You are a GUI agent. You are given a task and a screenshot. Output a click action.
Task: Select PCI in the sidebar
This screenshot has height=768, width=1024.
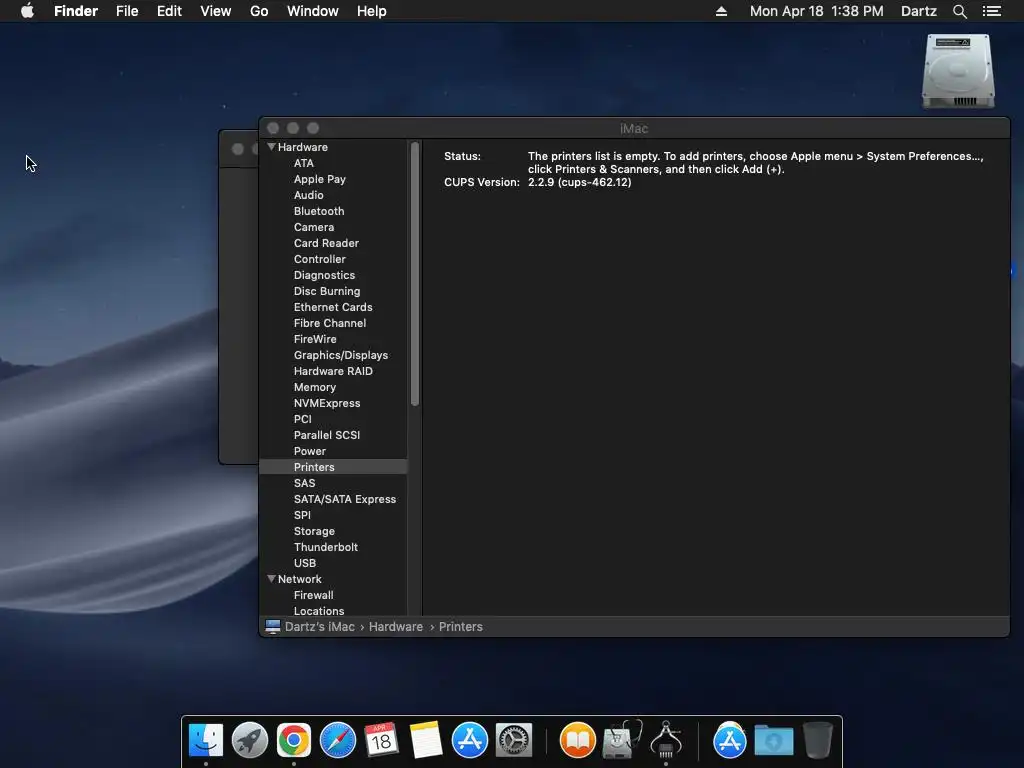[302, 419]
